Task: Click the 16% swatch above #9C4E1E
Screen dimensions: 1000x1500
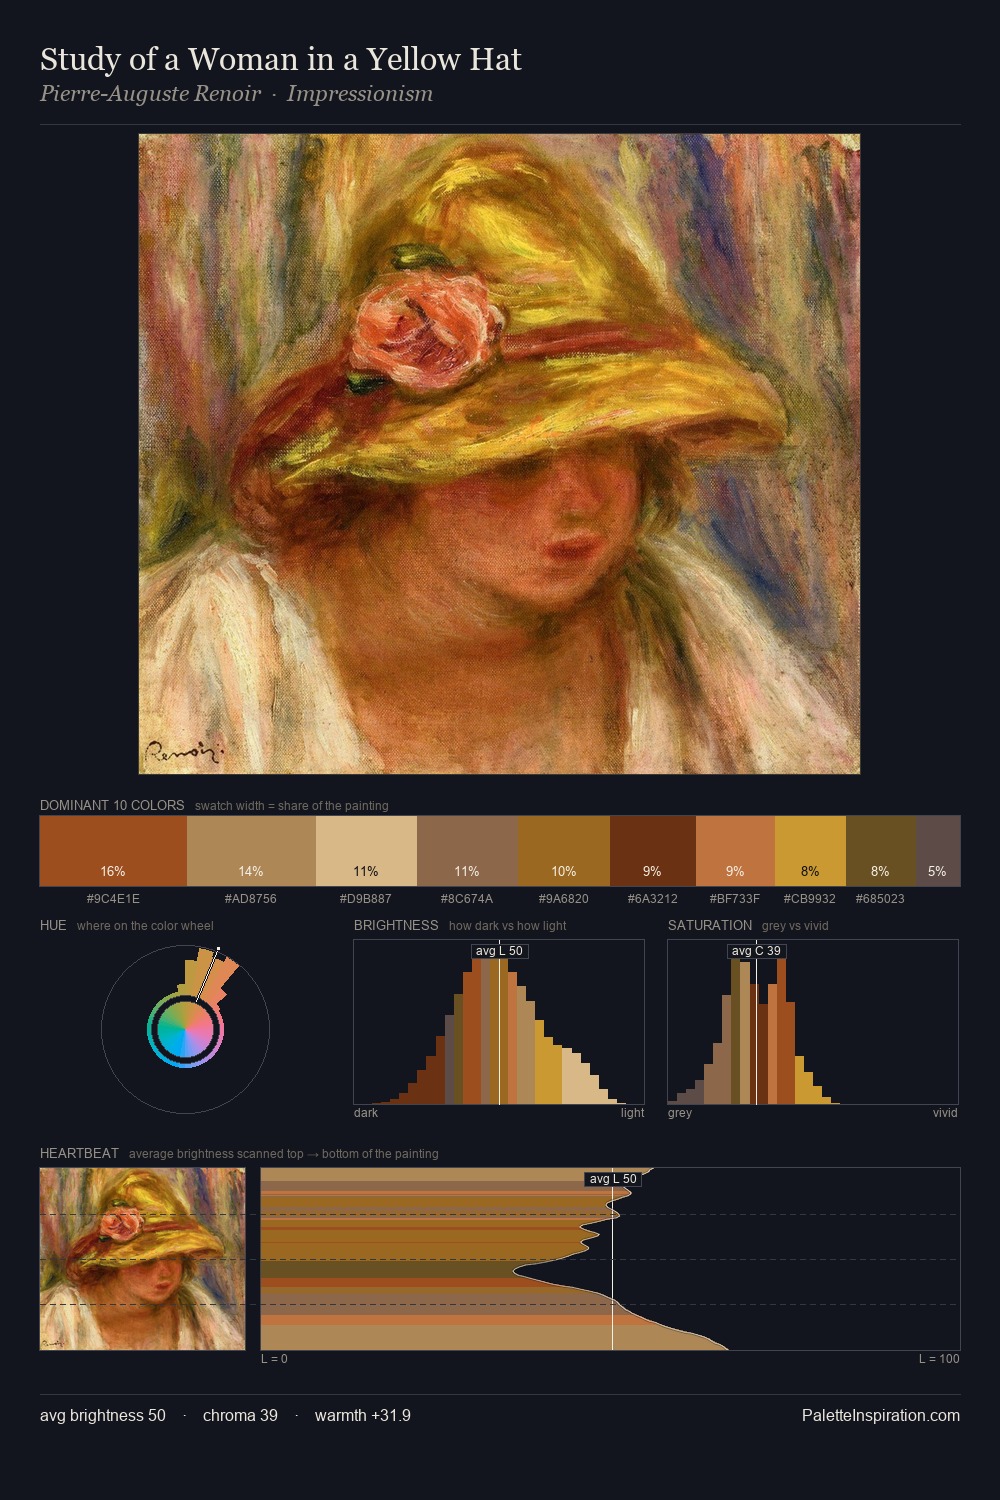Action: [113, 851]
